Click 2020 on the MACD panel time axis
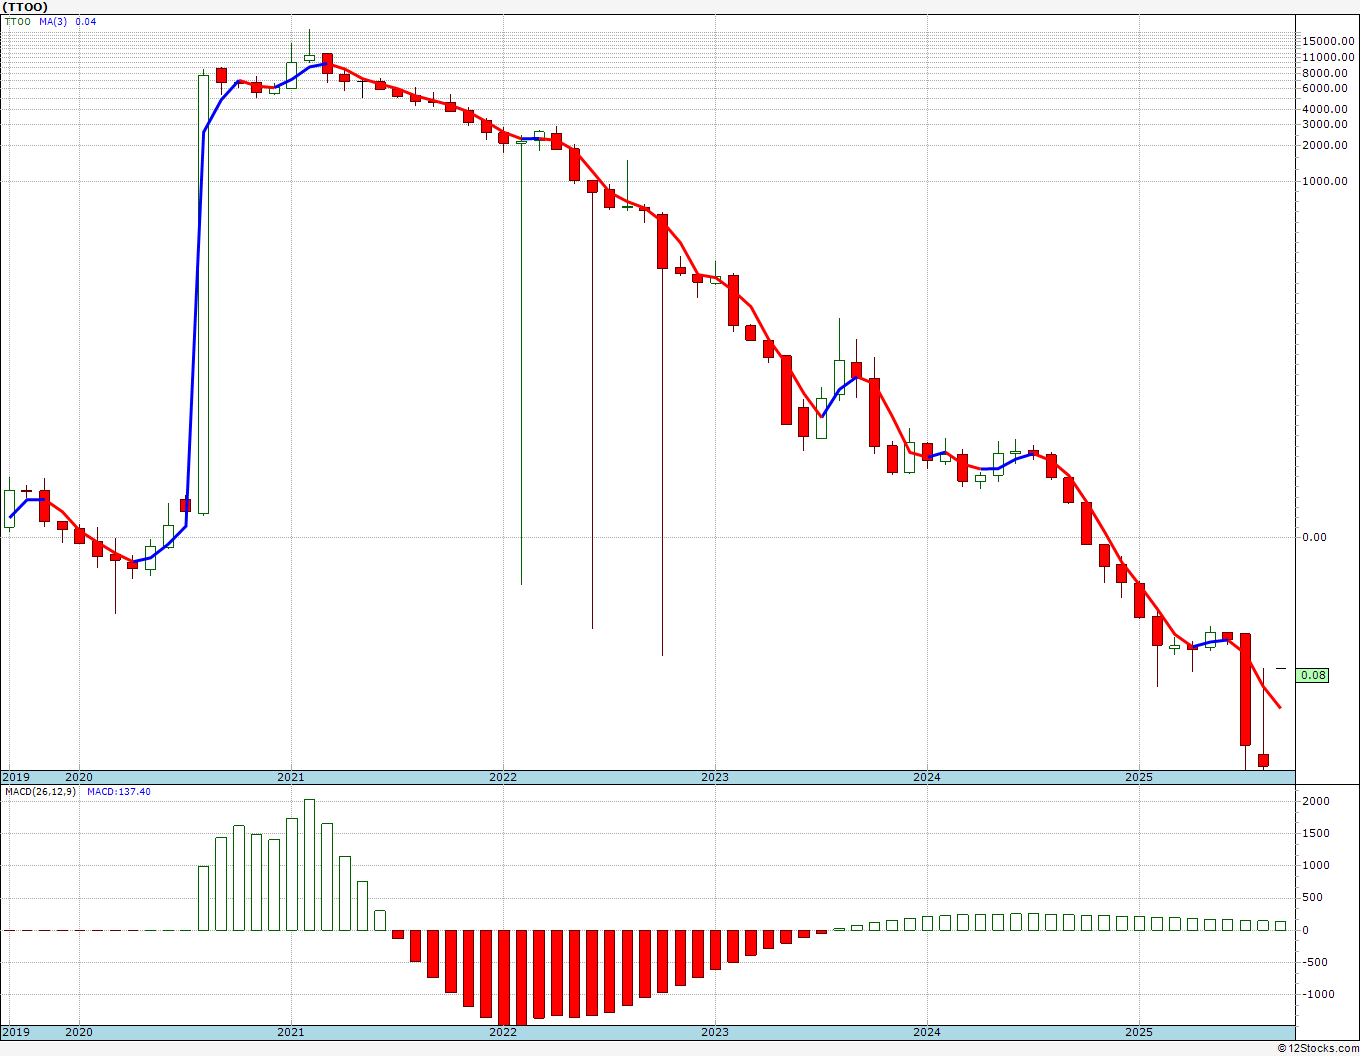Viewport: 1360px width, 1056px height. tap(79, 1032)
